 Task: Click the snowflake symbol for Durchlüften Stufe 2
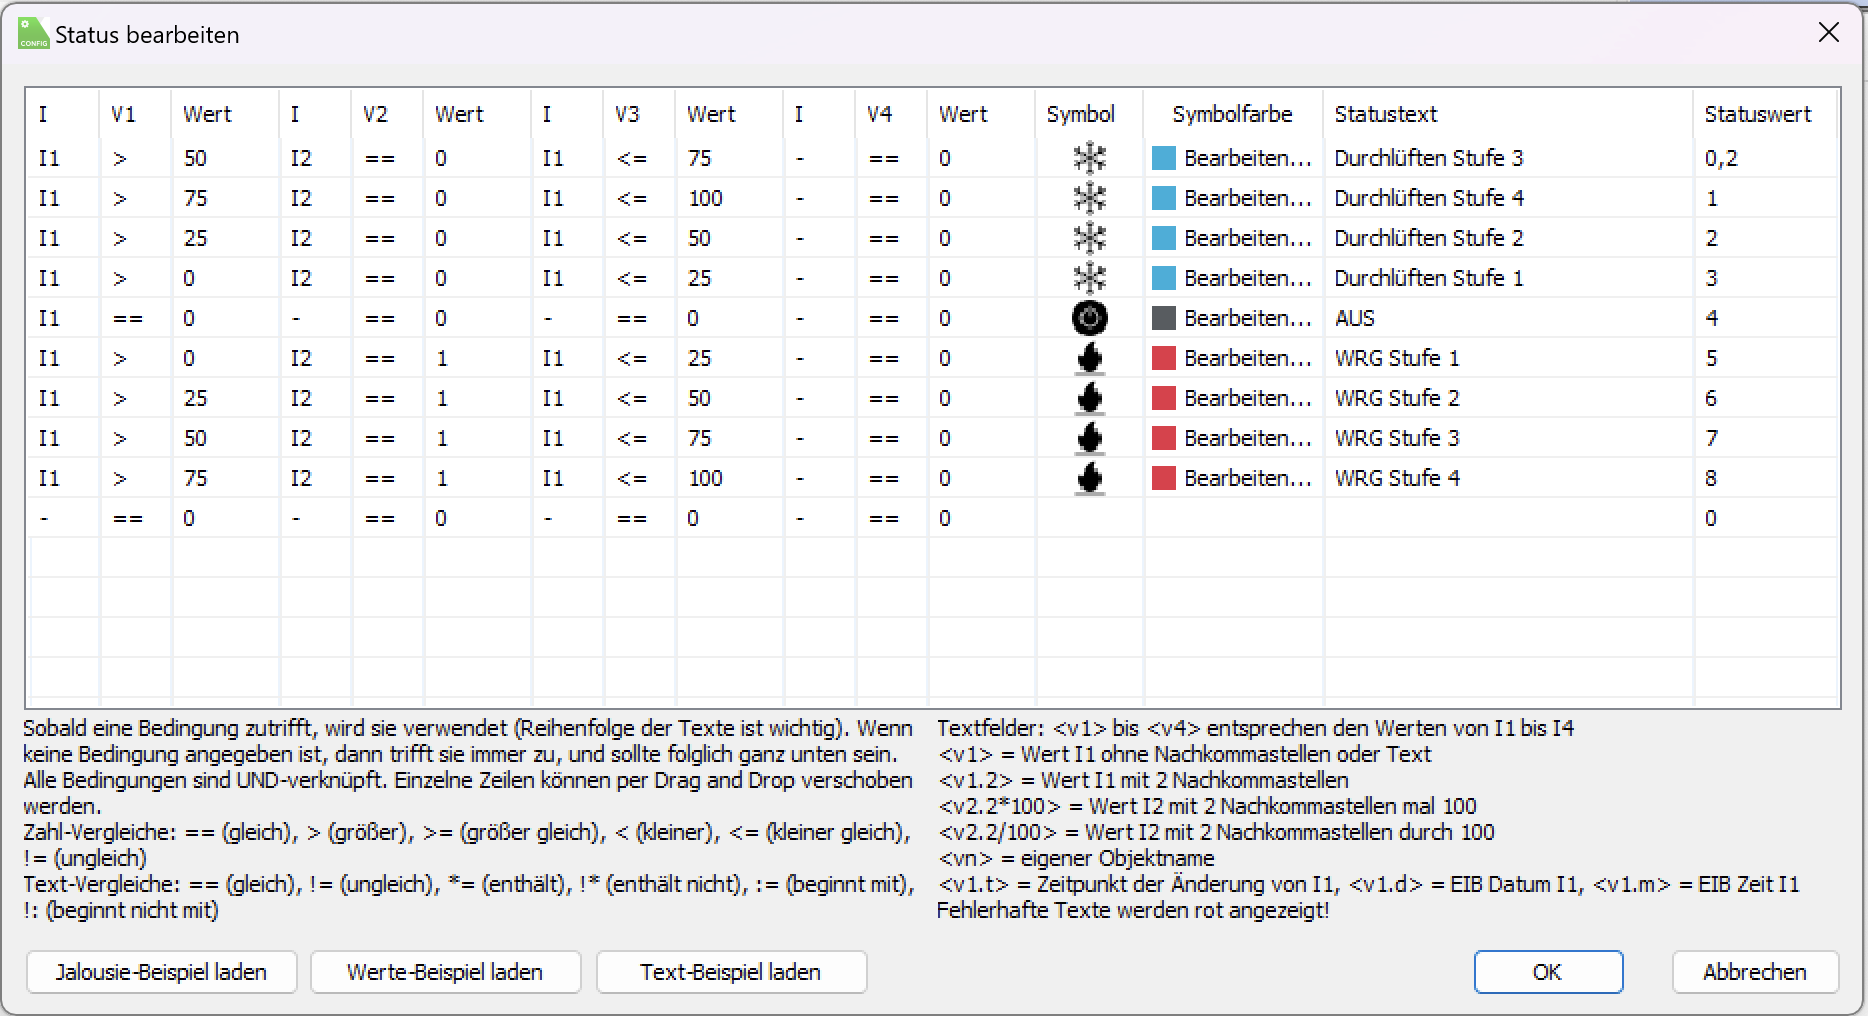coord(1089,238)
